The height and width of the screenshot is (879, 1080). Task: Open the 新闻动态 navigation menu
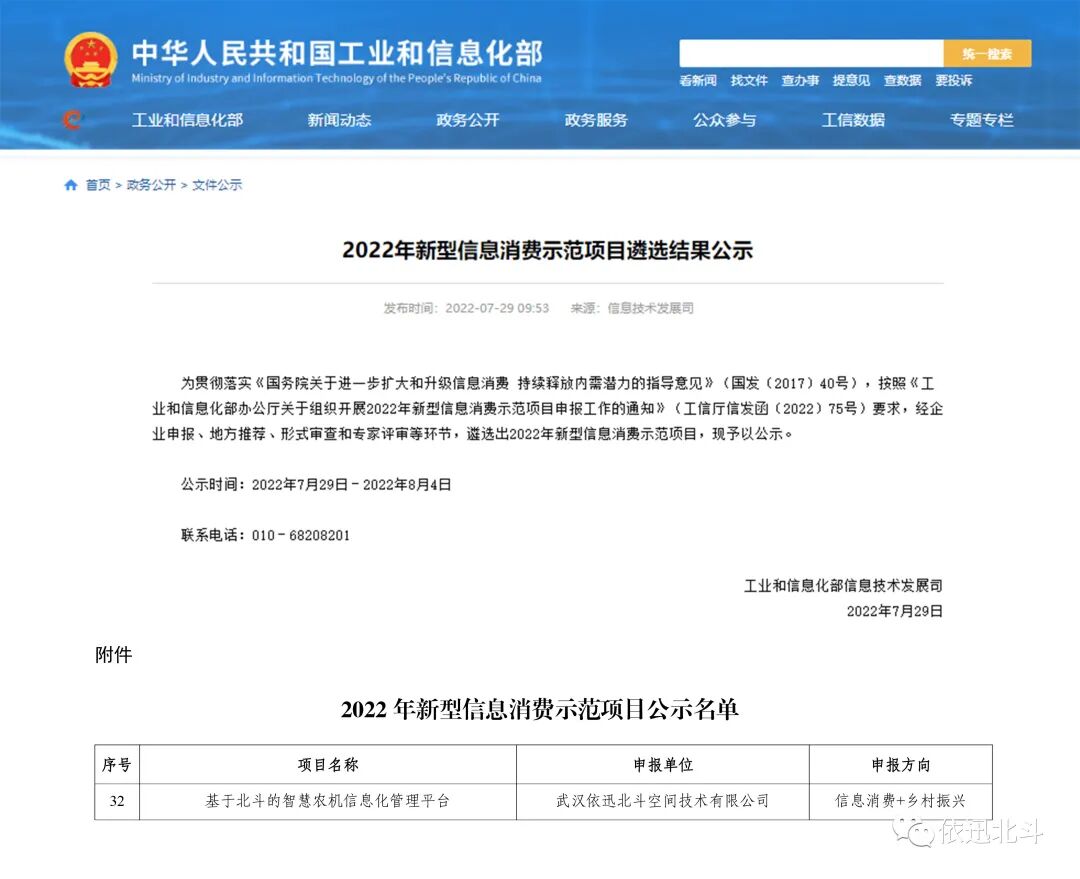(339, 120)
